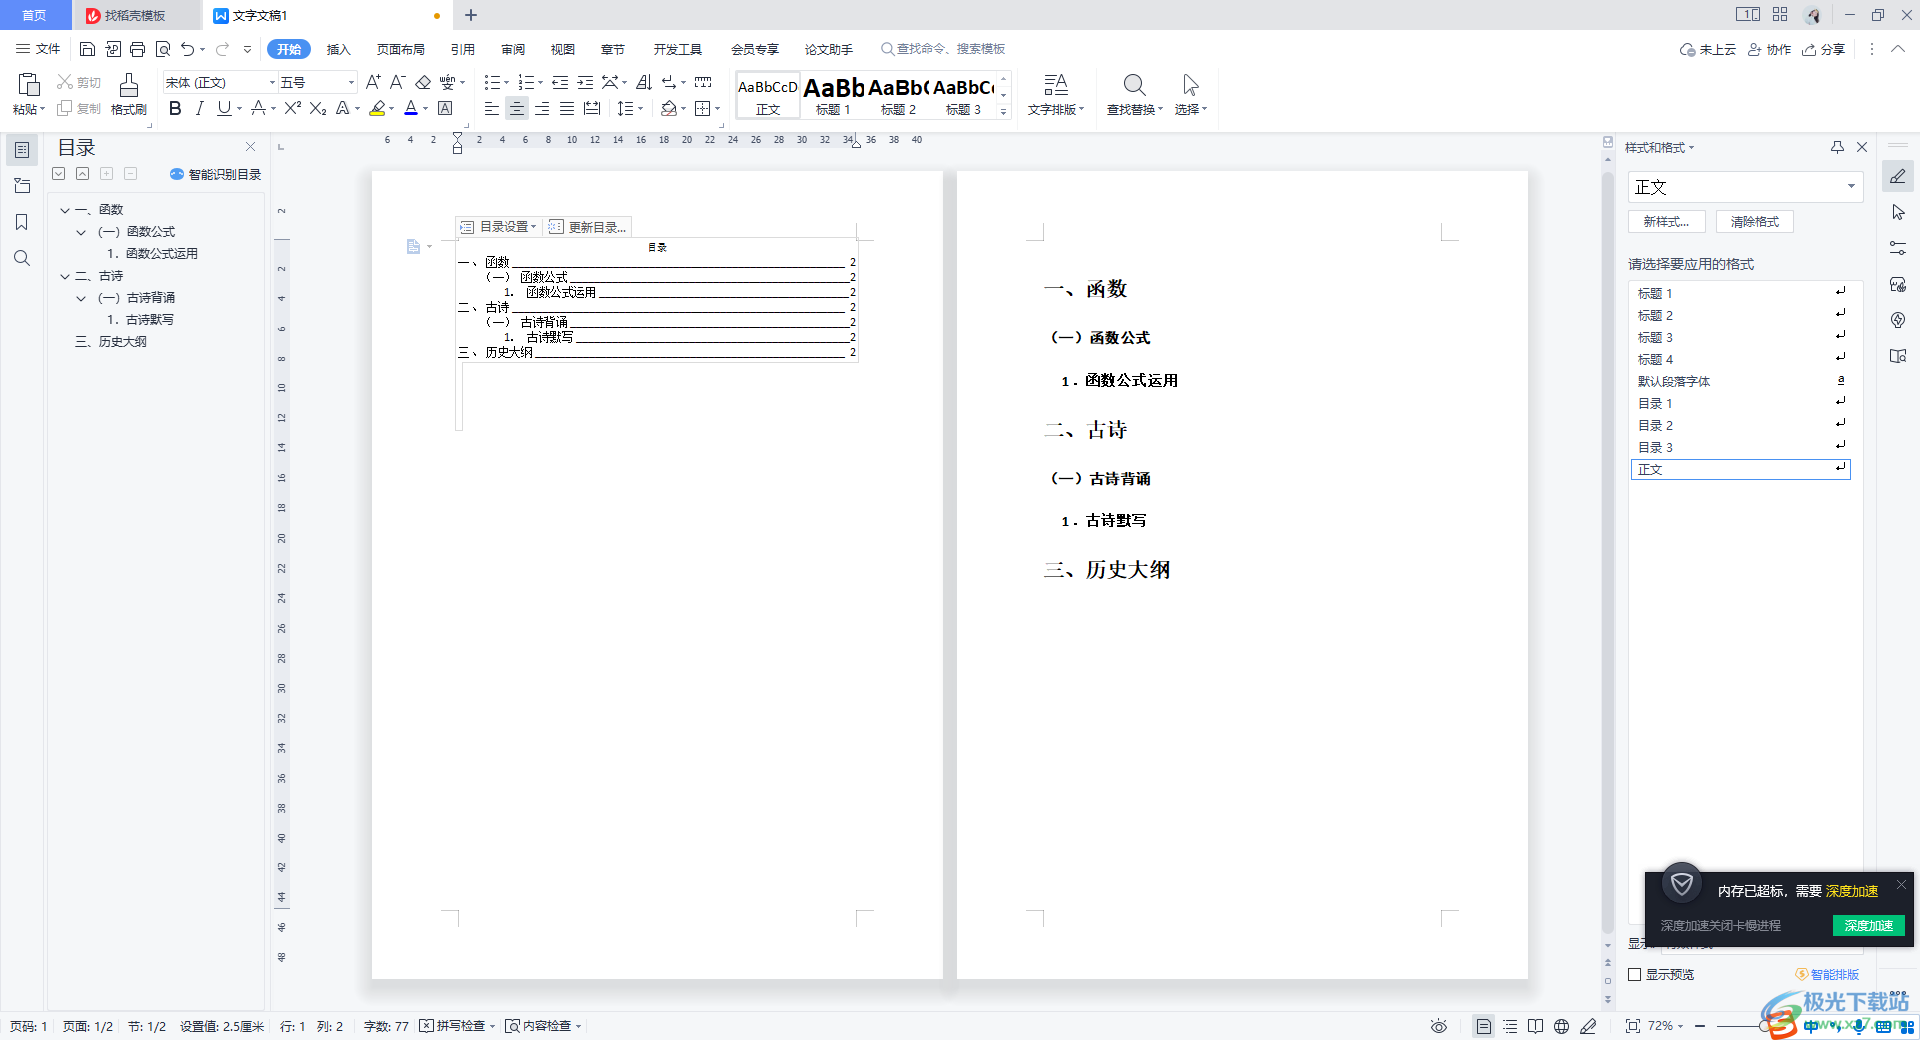Screen dimensions: 1920x1040
Task: Toggle Center alignment
Action: pos(517,108)
